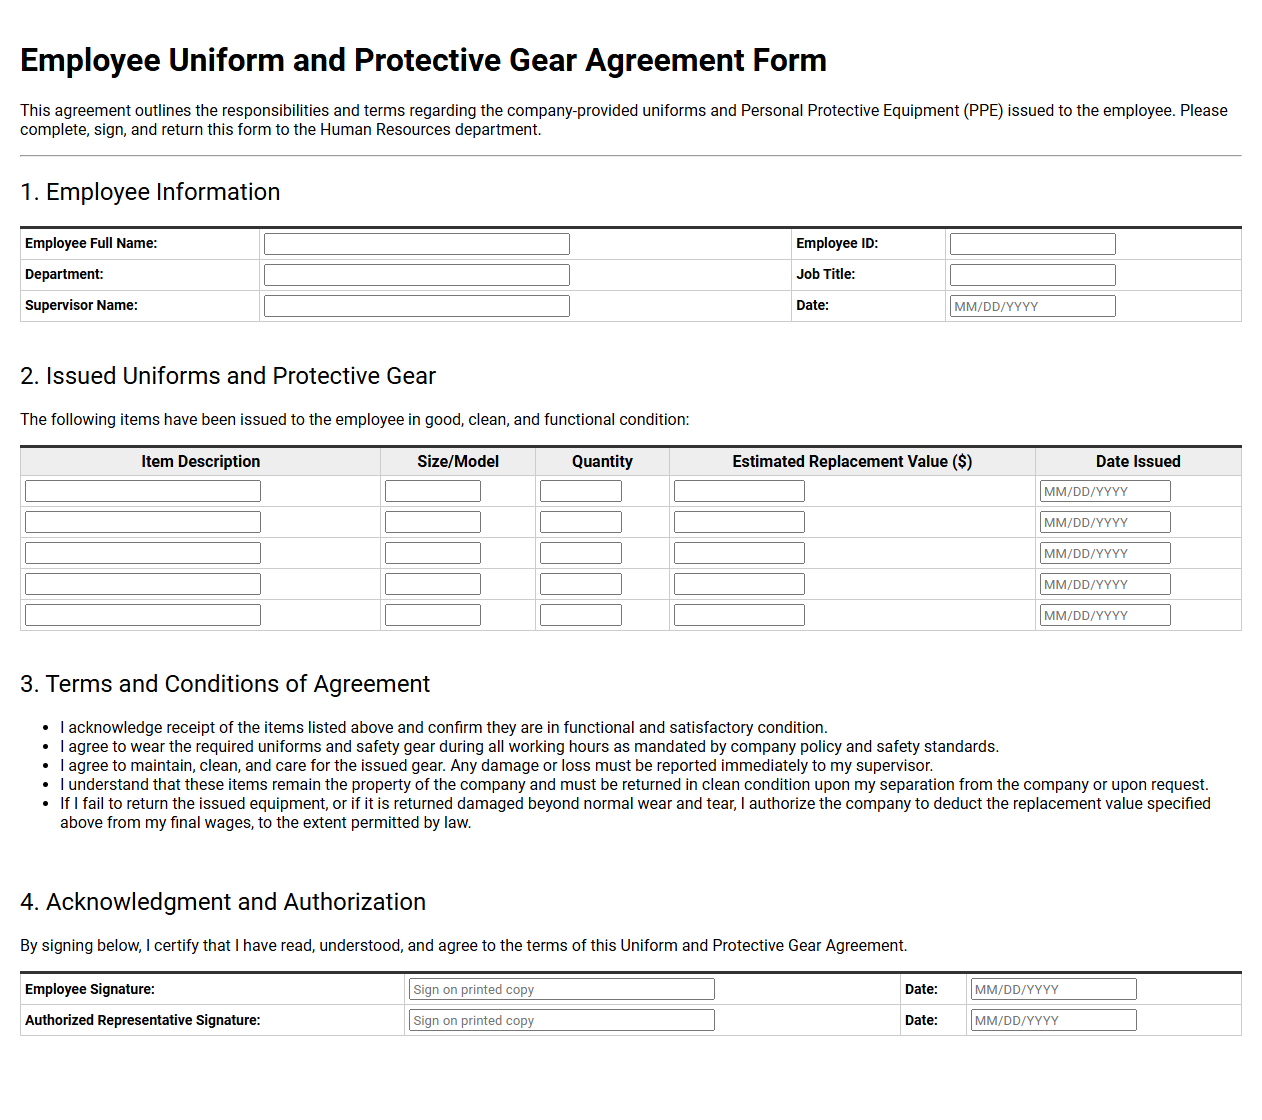Click heading '1. Employee Information'
The image size is (1262, 1120).
point(150,192)
